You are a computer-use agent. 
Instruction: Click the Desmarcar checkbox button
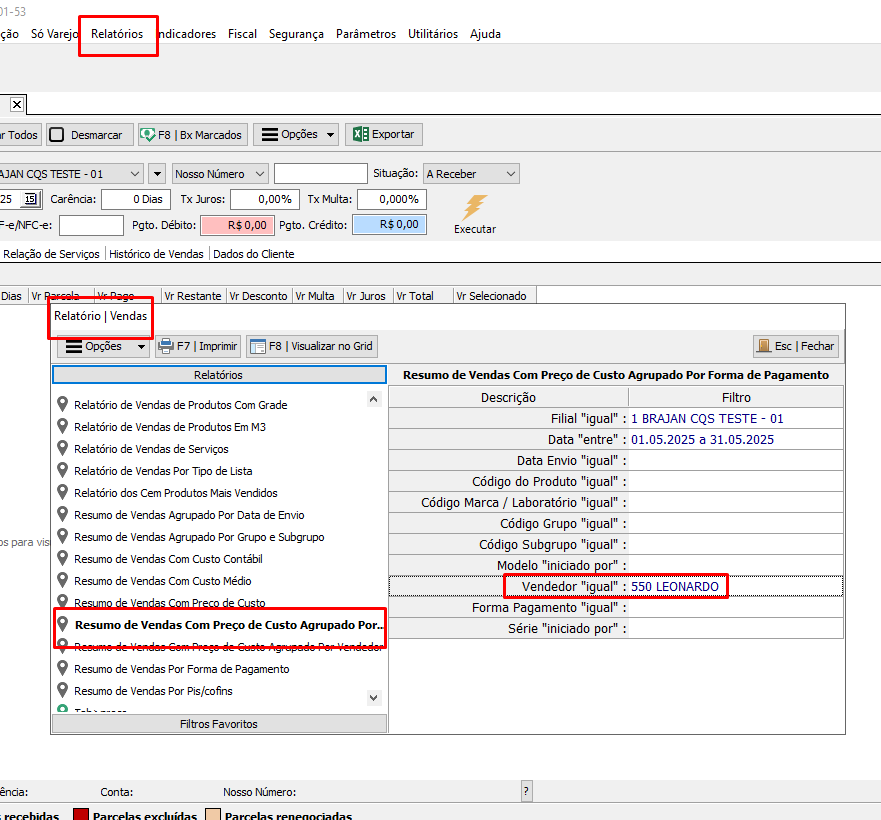tap(87, 134)
